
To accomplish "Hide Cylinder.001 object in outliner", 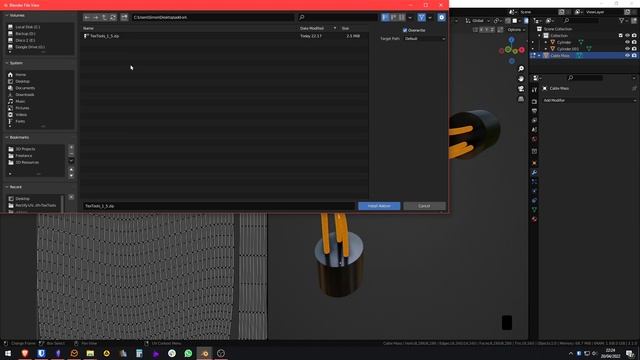I will (x=627, y=49).
